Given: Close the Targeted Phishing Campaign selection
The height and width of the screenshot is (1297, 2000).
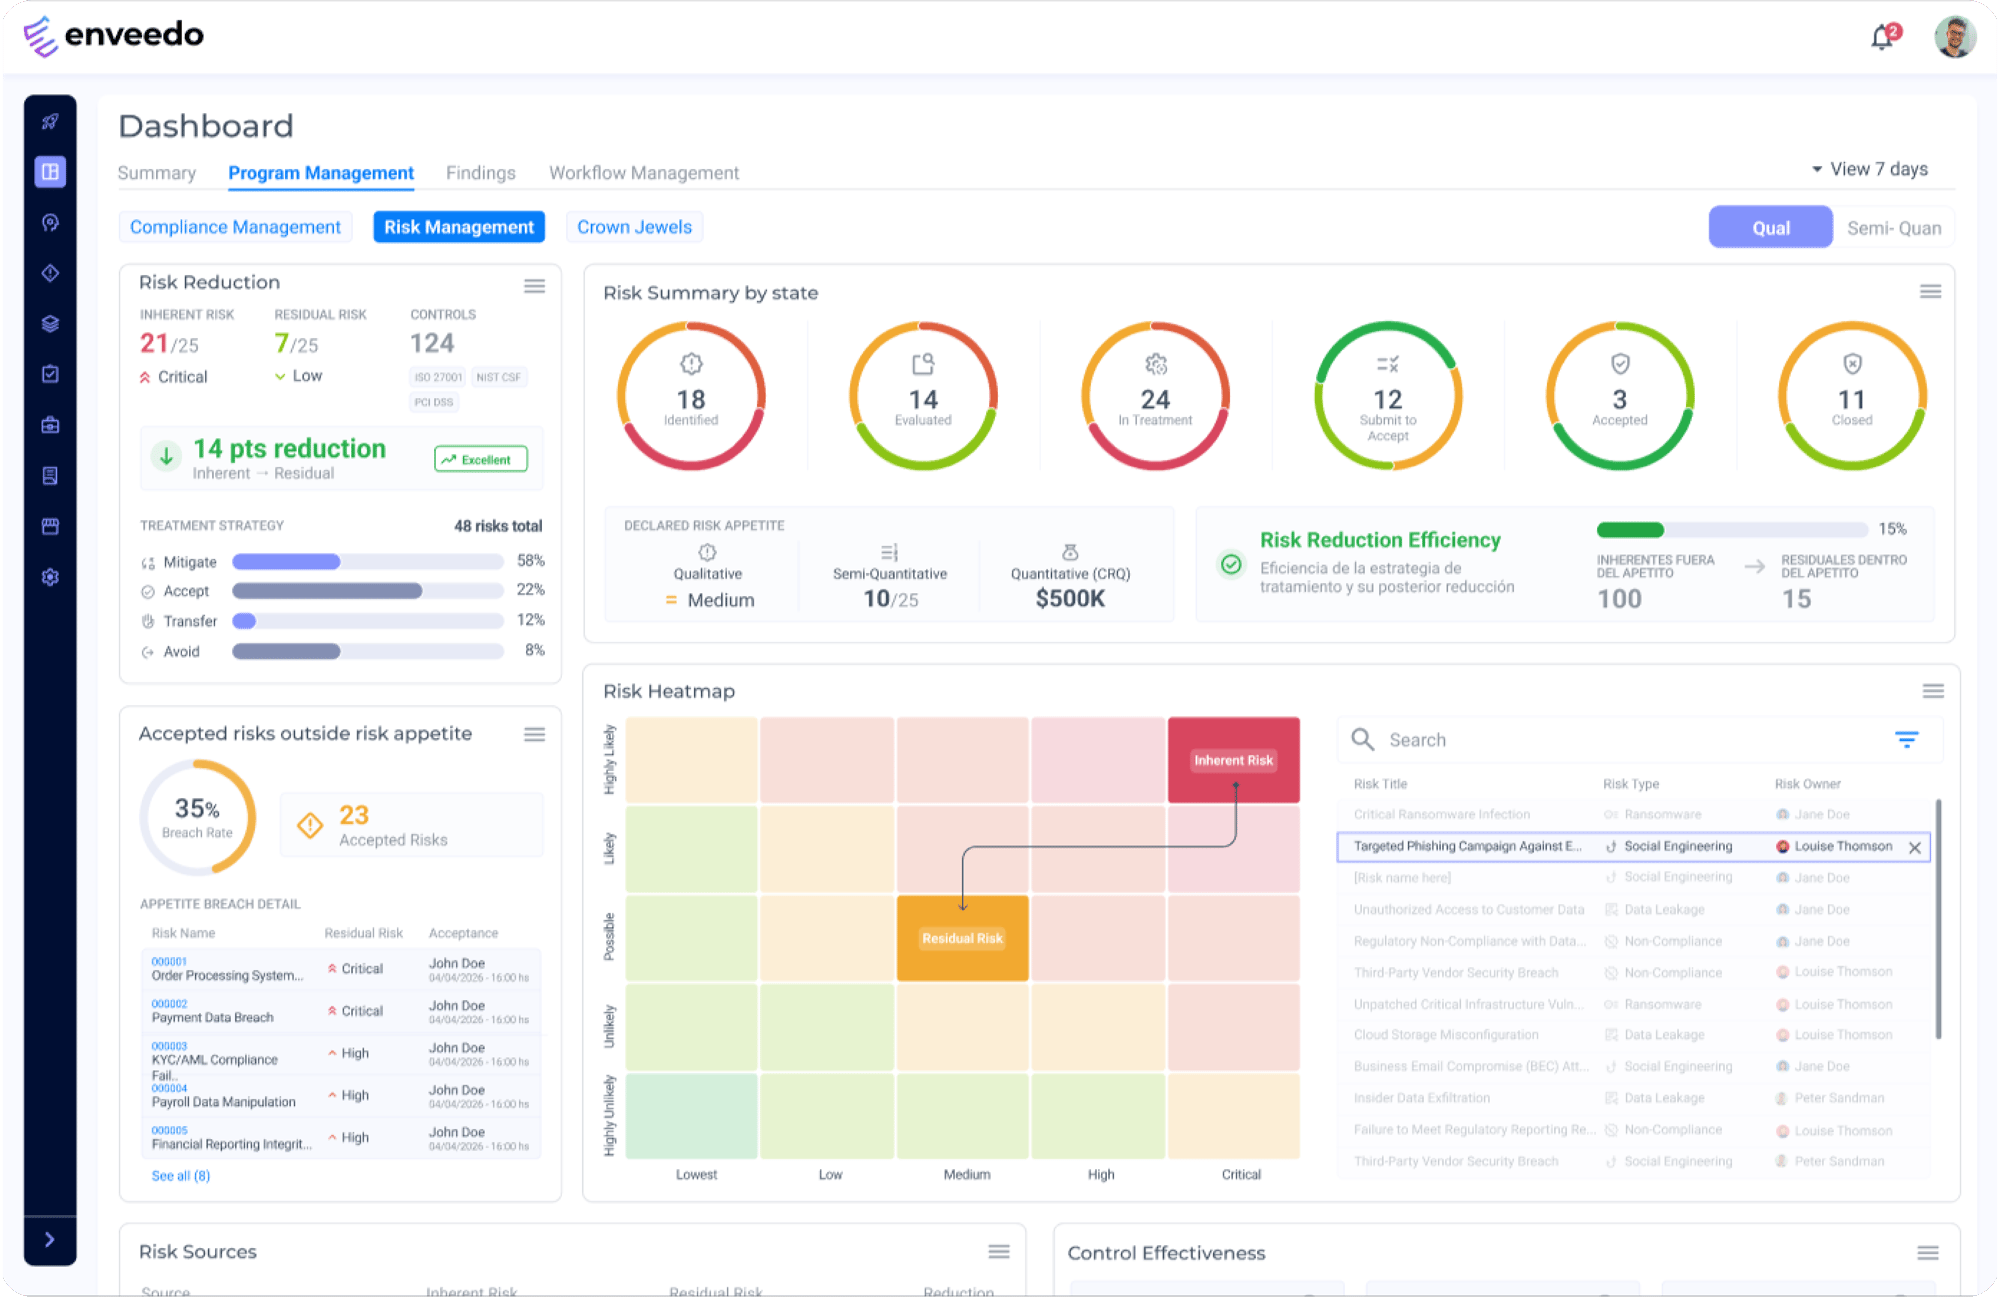Looking at the screenshot, I should click(1915, 847).
